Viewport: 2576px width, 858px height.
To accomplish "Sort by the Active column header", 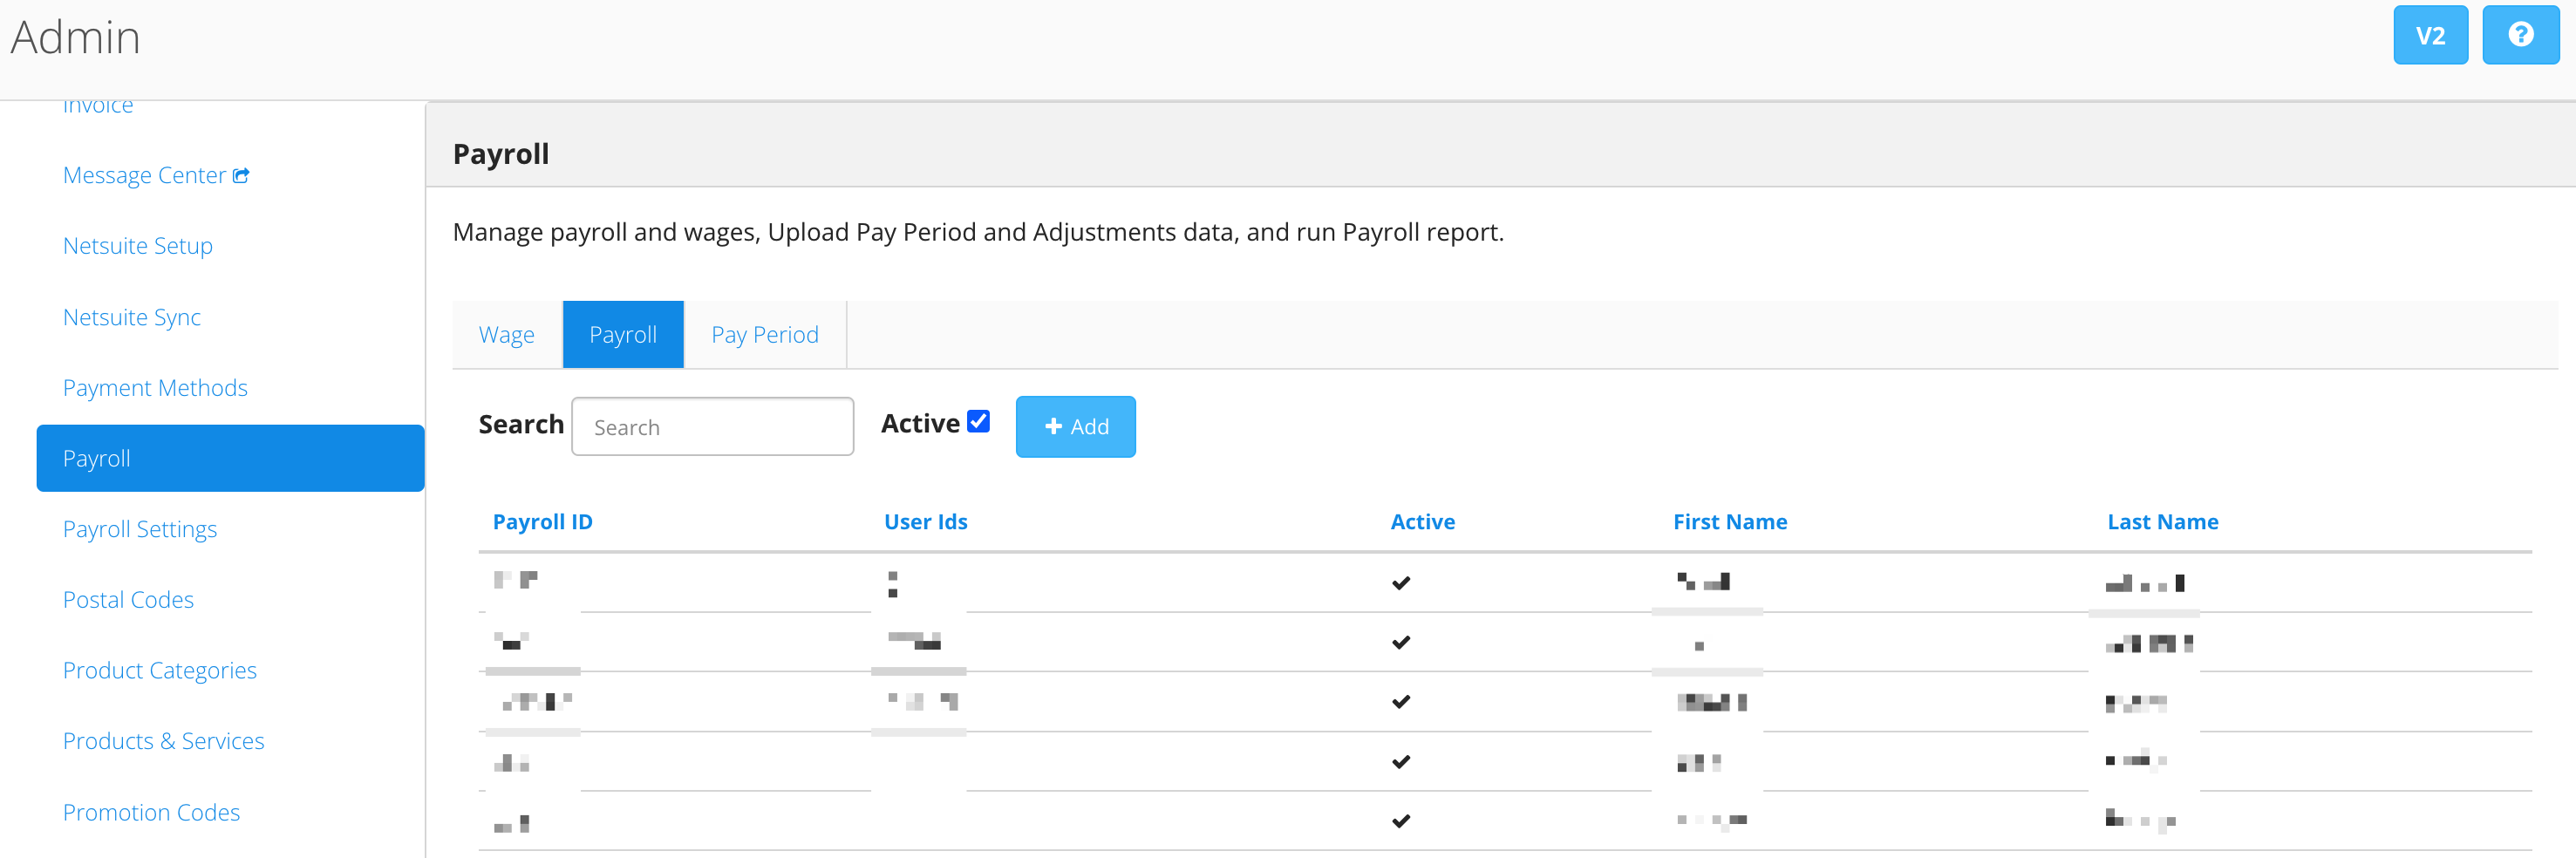I will [x=1422, y=522].
